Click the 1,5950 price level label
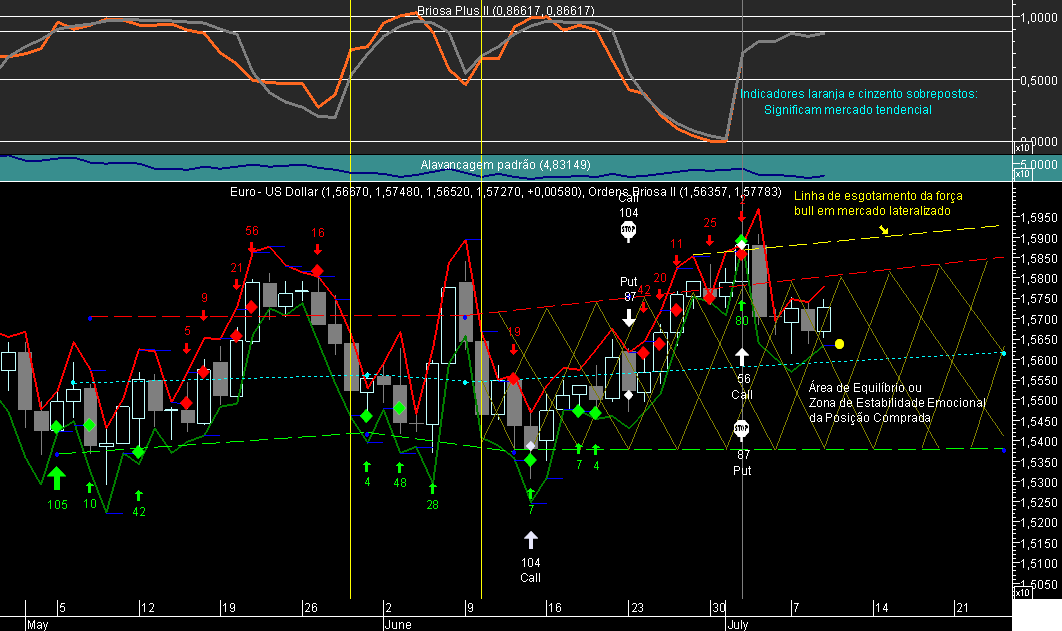The height and width of the screenshot is (631, 1062). [x=1038, y=217]
